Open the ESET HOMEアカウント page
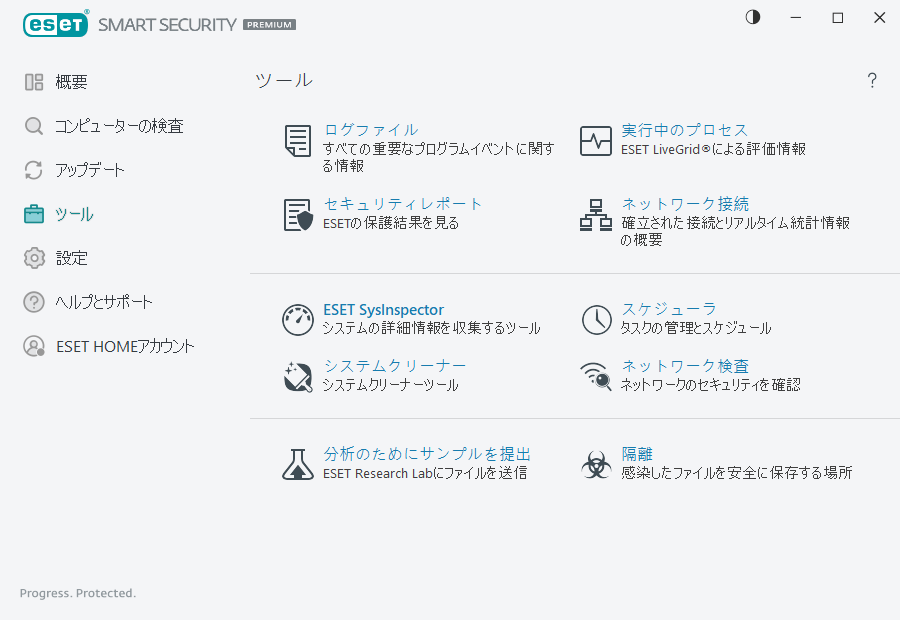This screenshot has width=900, height=620. click(110, 346)
